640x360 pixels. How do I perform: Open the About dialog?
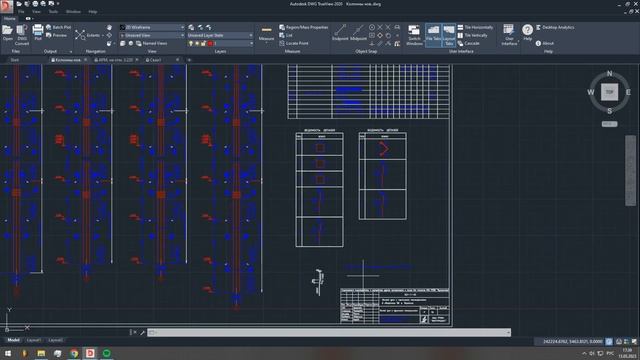click(x=544, y=43)
